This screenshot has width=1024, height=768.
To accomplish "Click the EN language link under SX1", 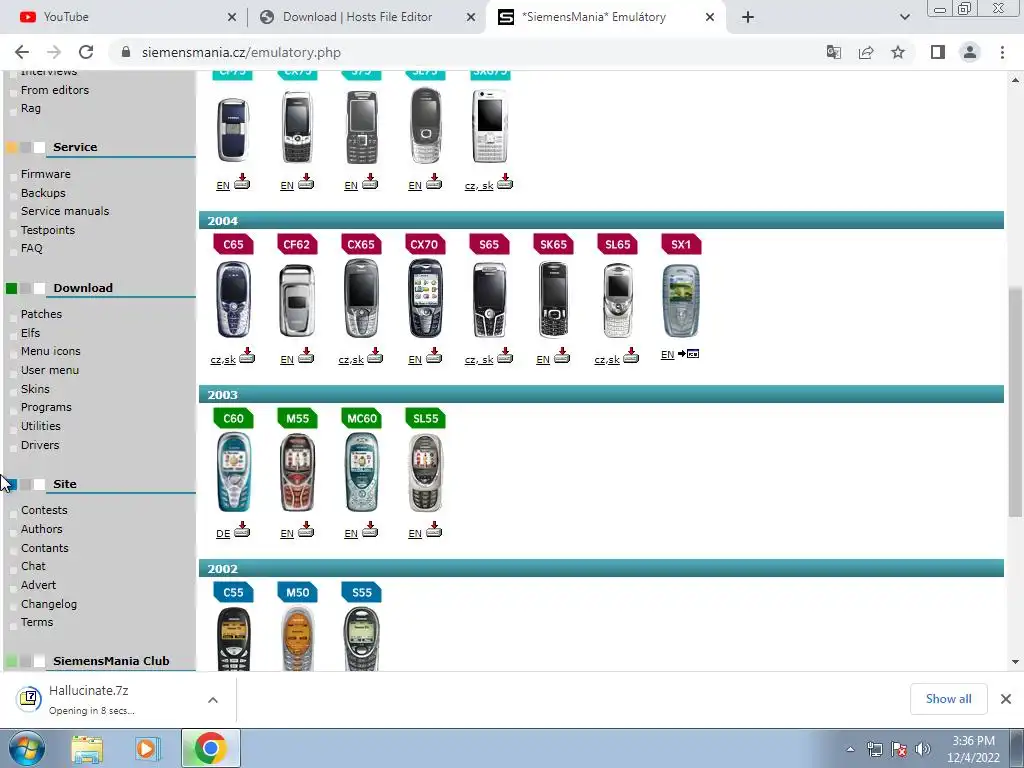I will pos(667,355).
